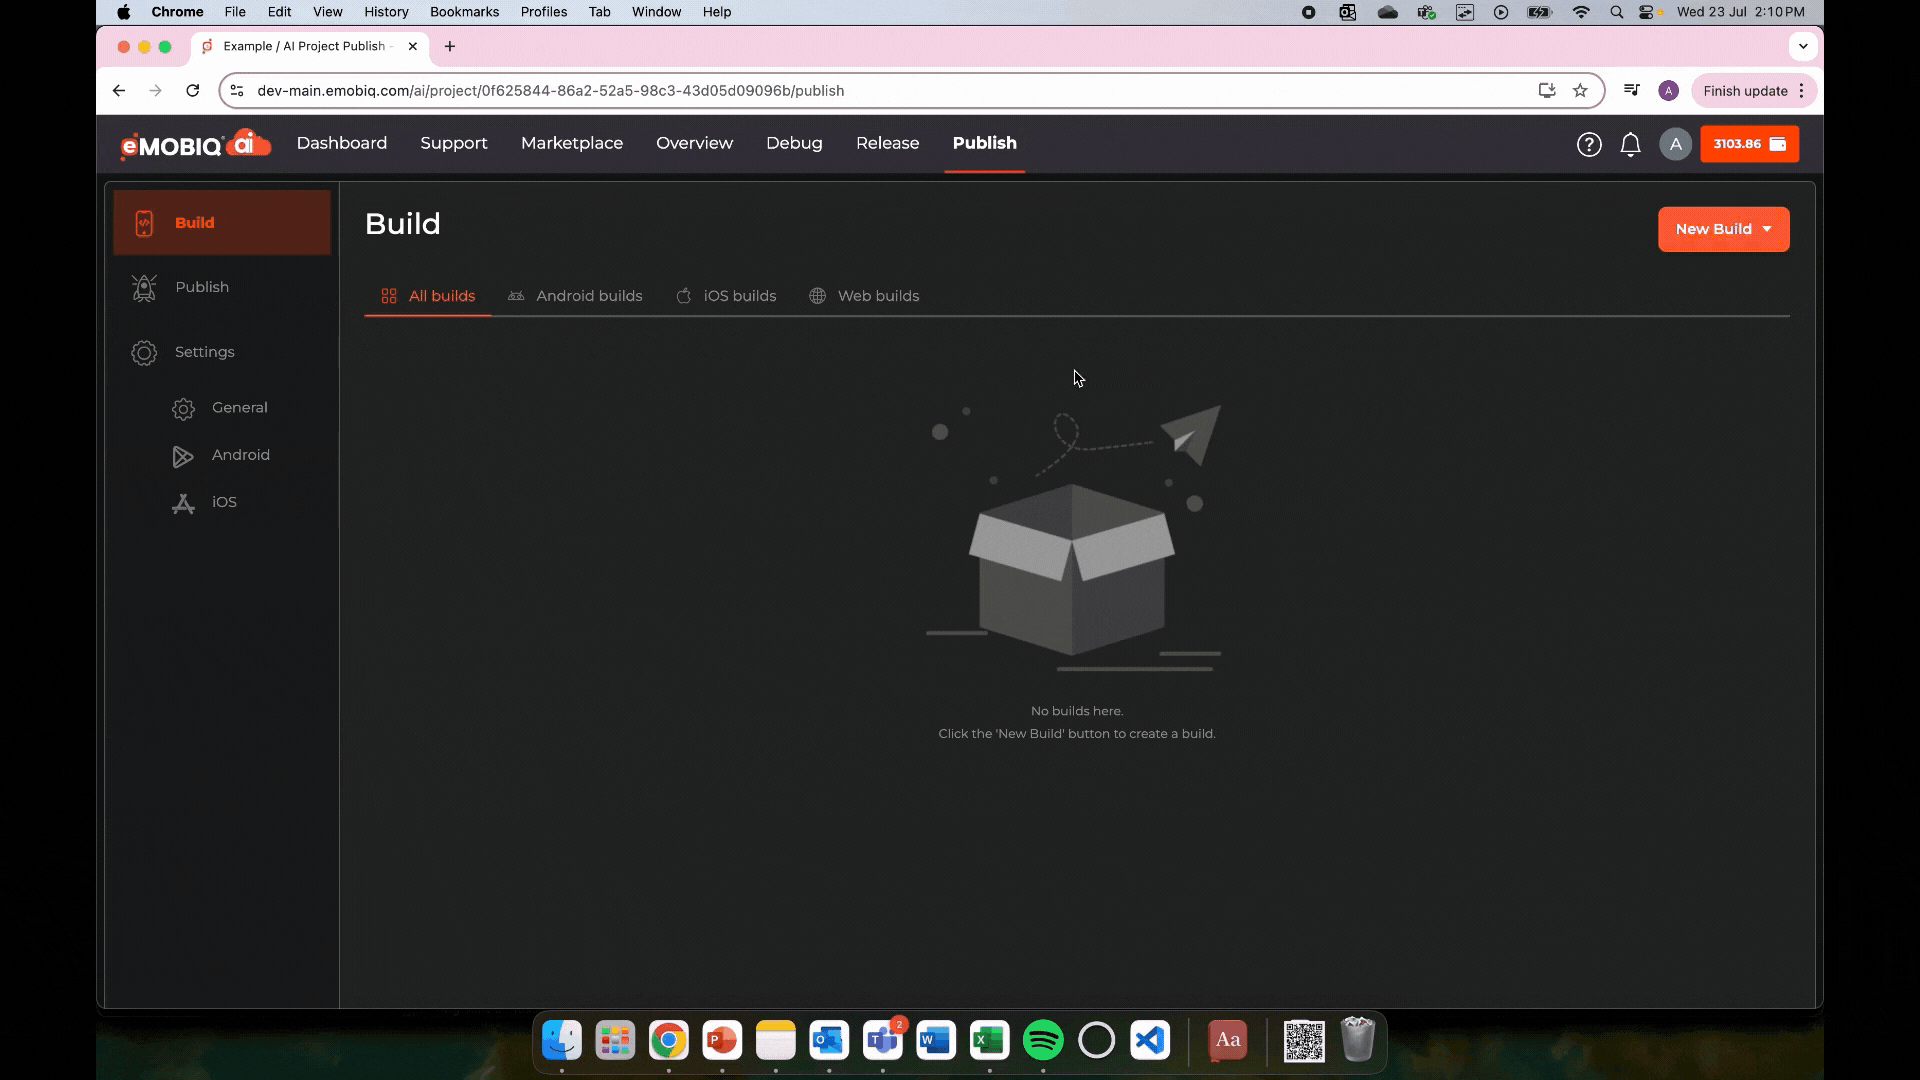
Task: Collapse the Settings sidebar group
Action: coord(204,352)
